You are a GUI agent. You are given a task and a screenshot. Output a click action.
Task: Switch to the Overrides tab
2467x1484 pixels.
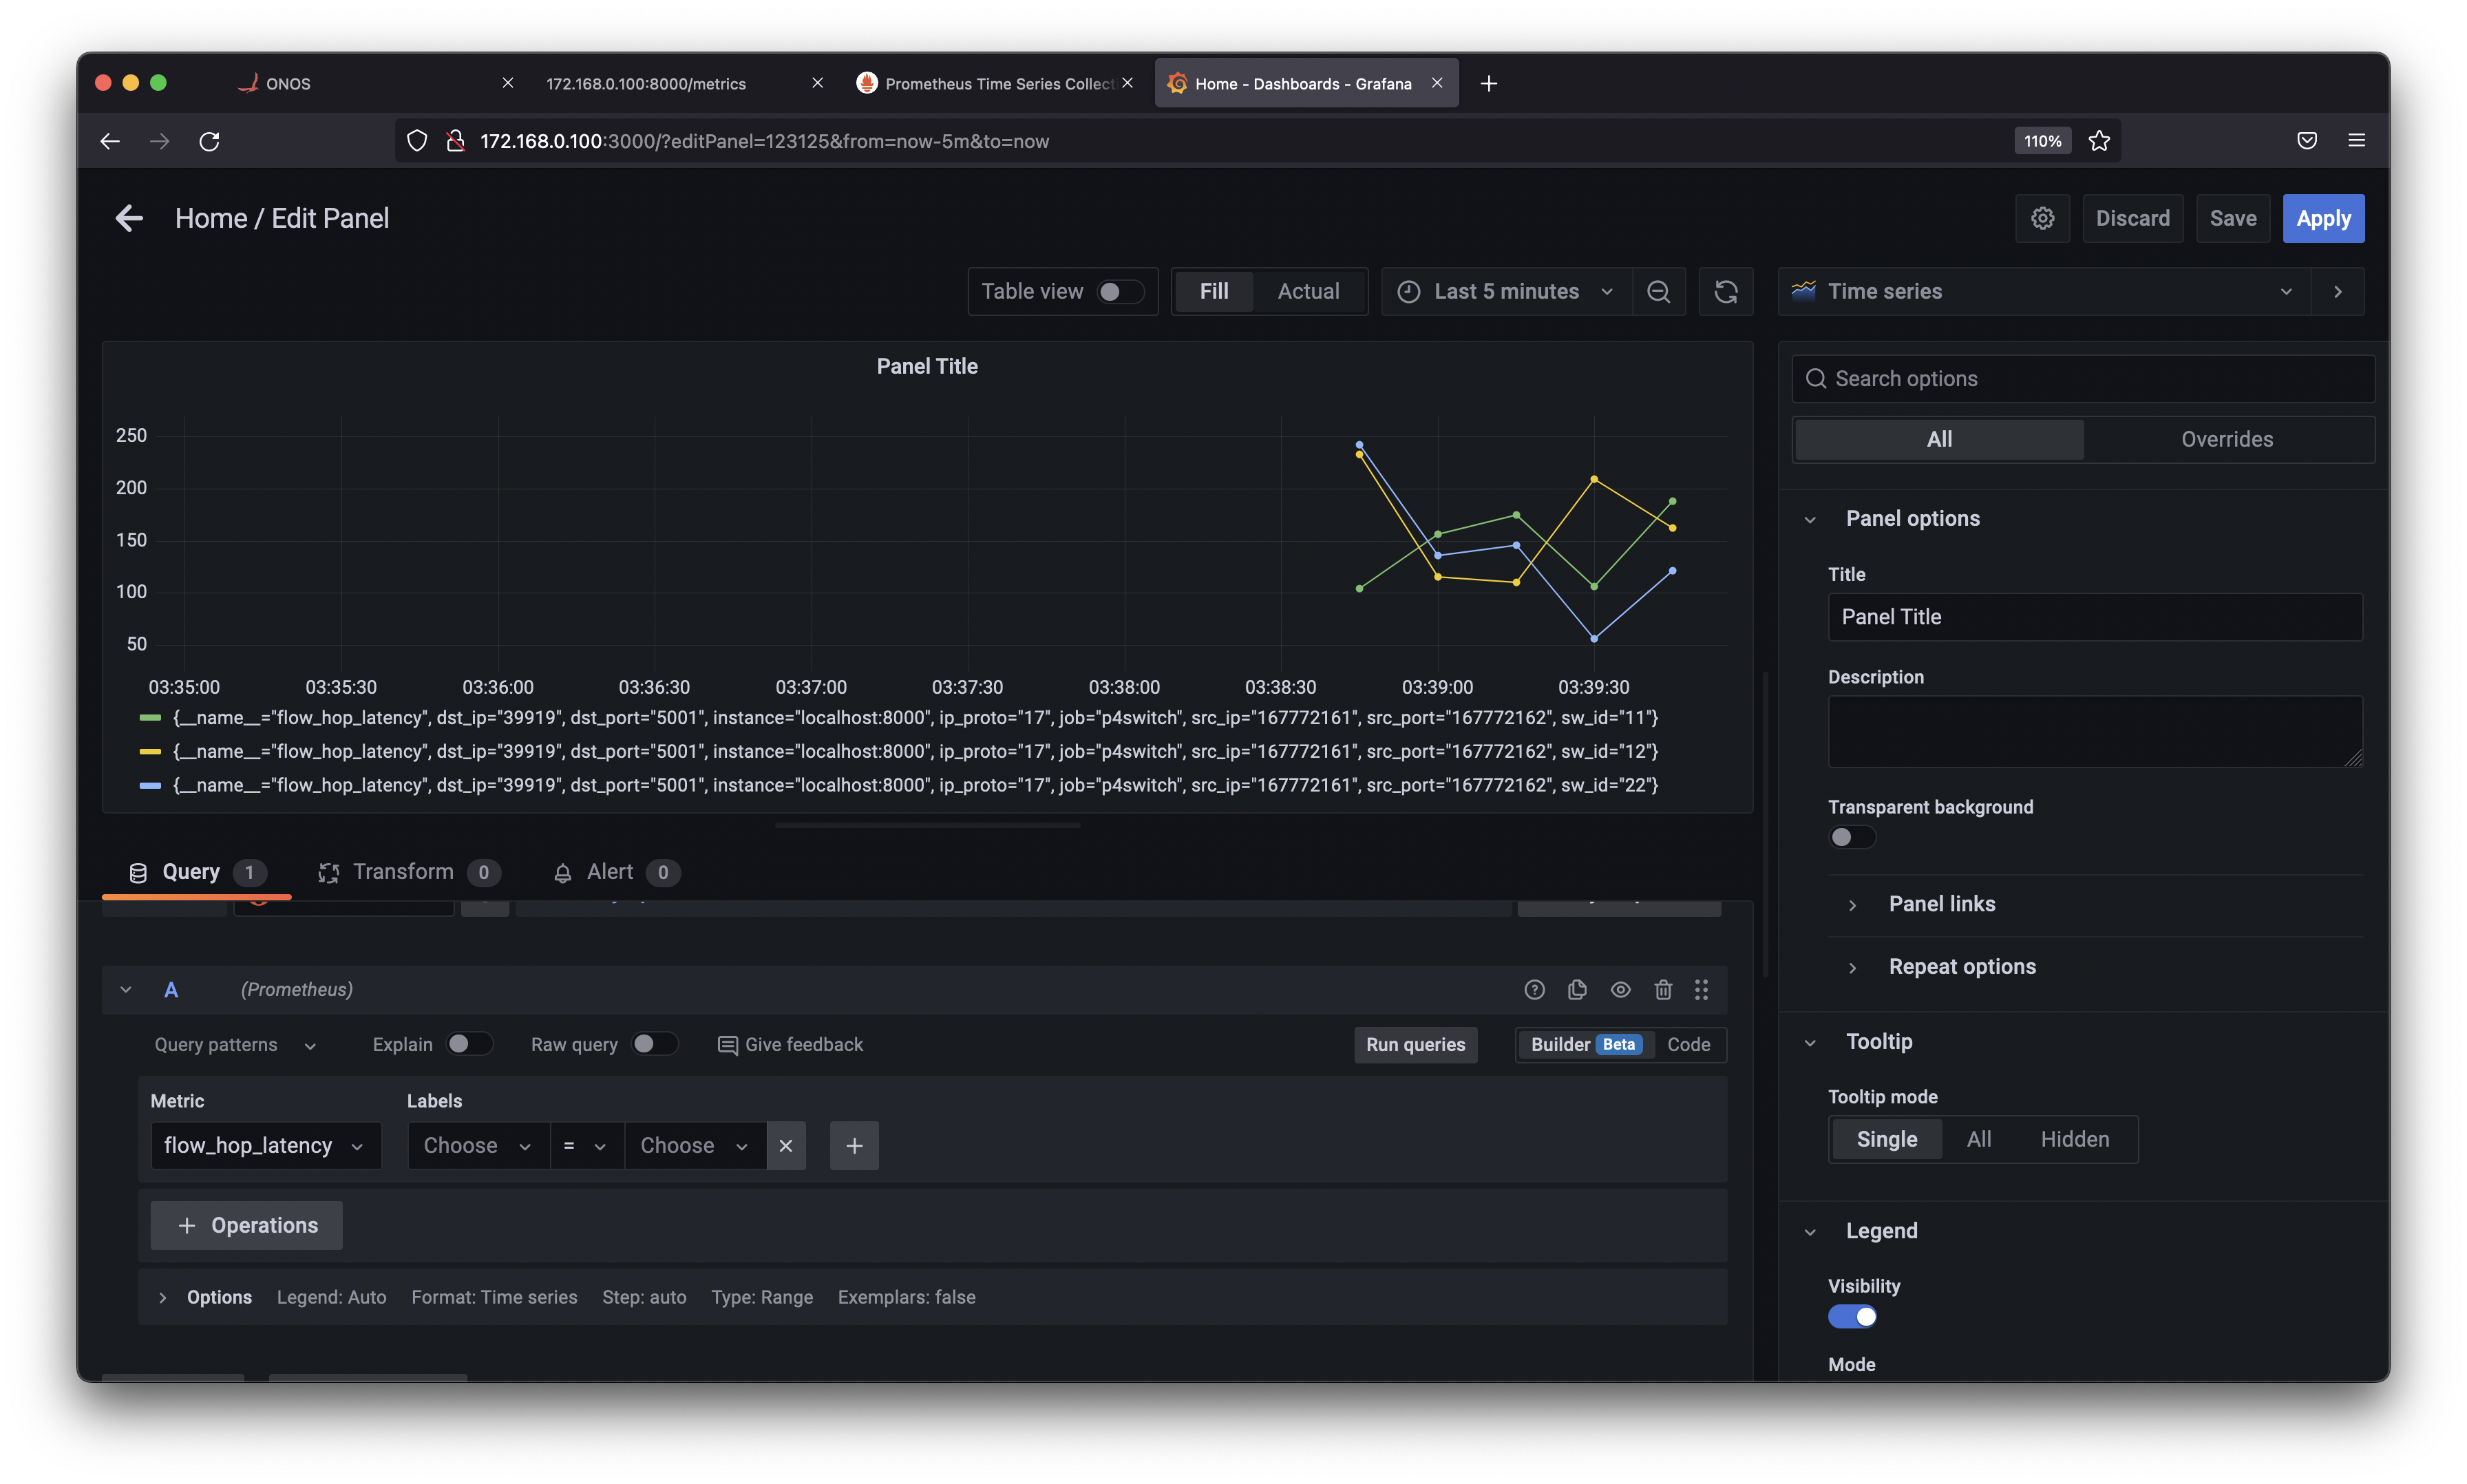pyautogui.click(x=2227, y=439)
